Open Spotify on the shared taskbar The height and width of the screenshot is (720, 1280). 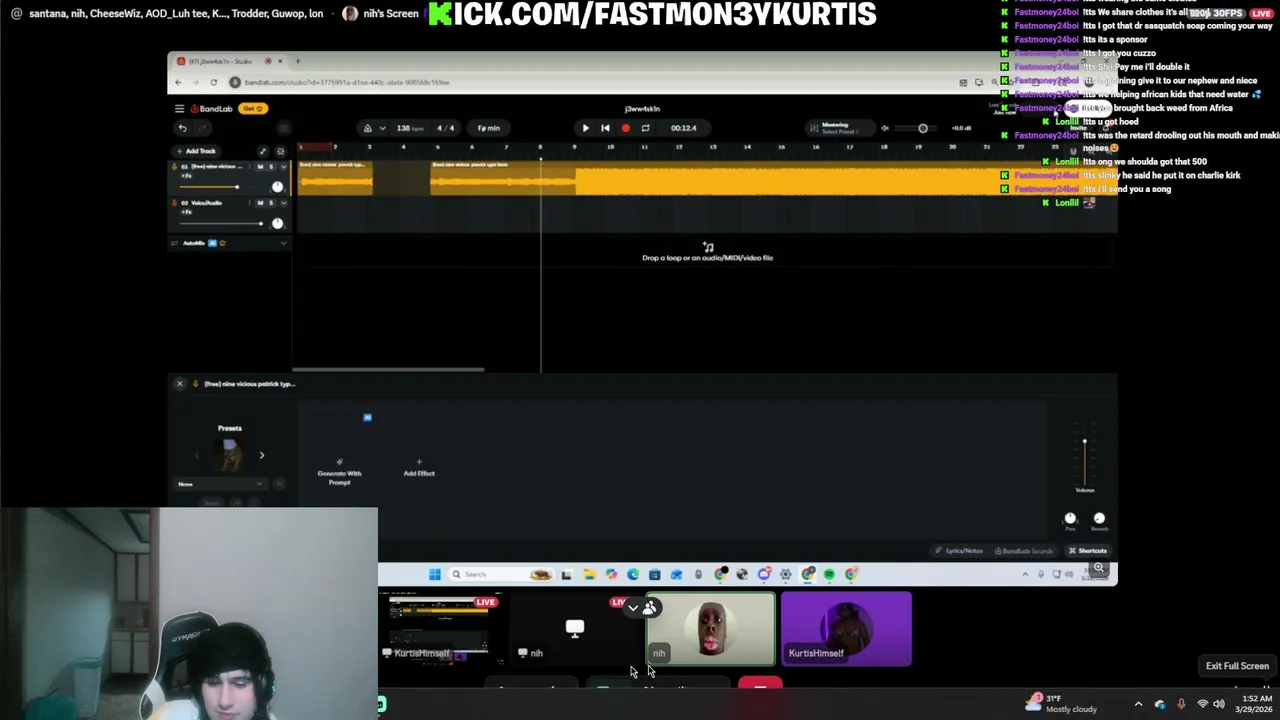[x=829, y=574]
